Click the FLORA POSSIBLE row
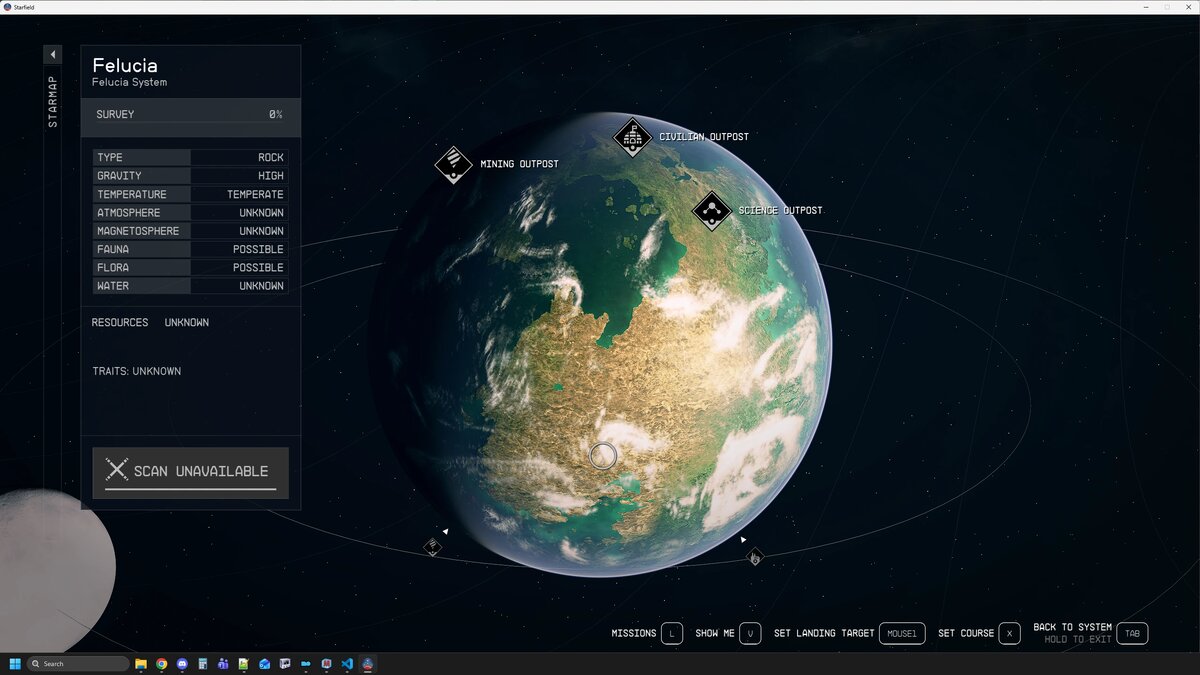 point(190,268)
